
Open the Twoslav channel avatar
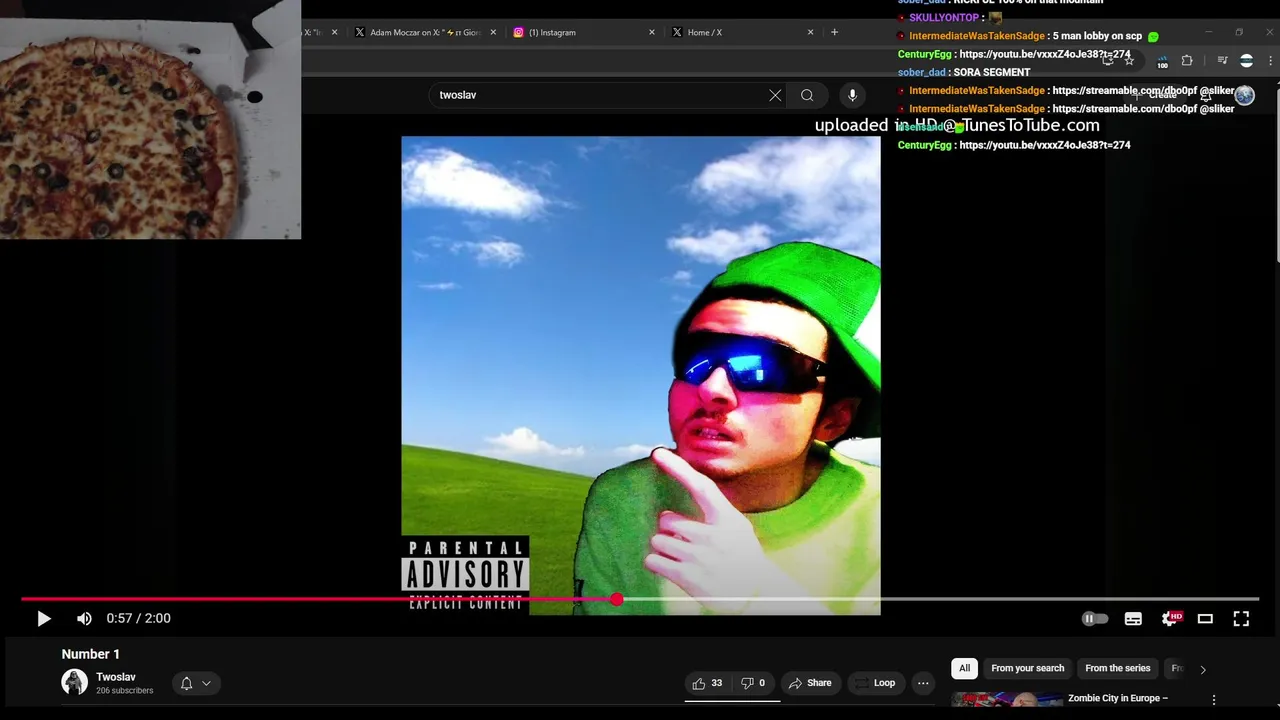tap(75, 683)
